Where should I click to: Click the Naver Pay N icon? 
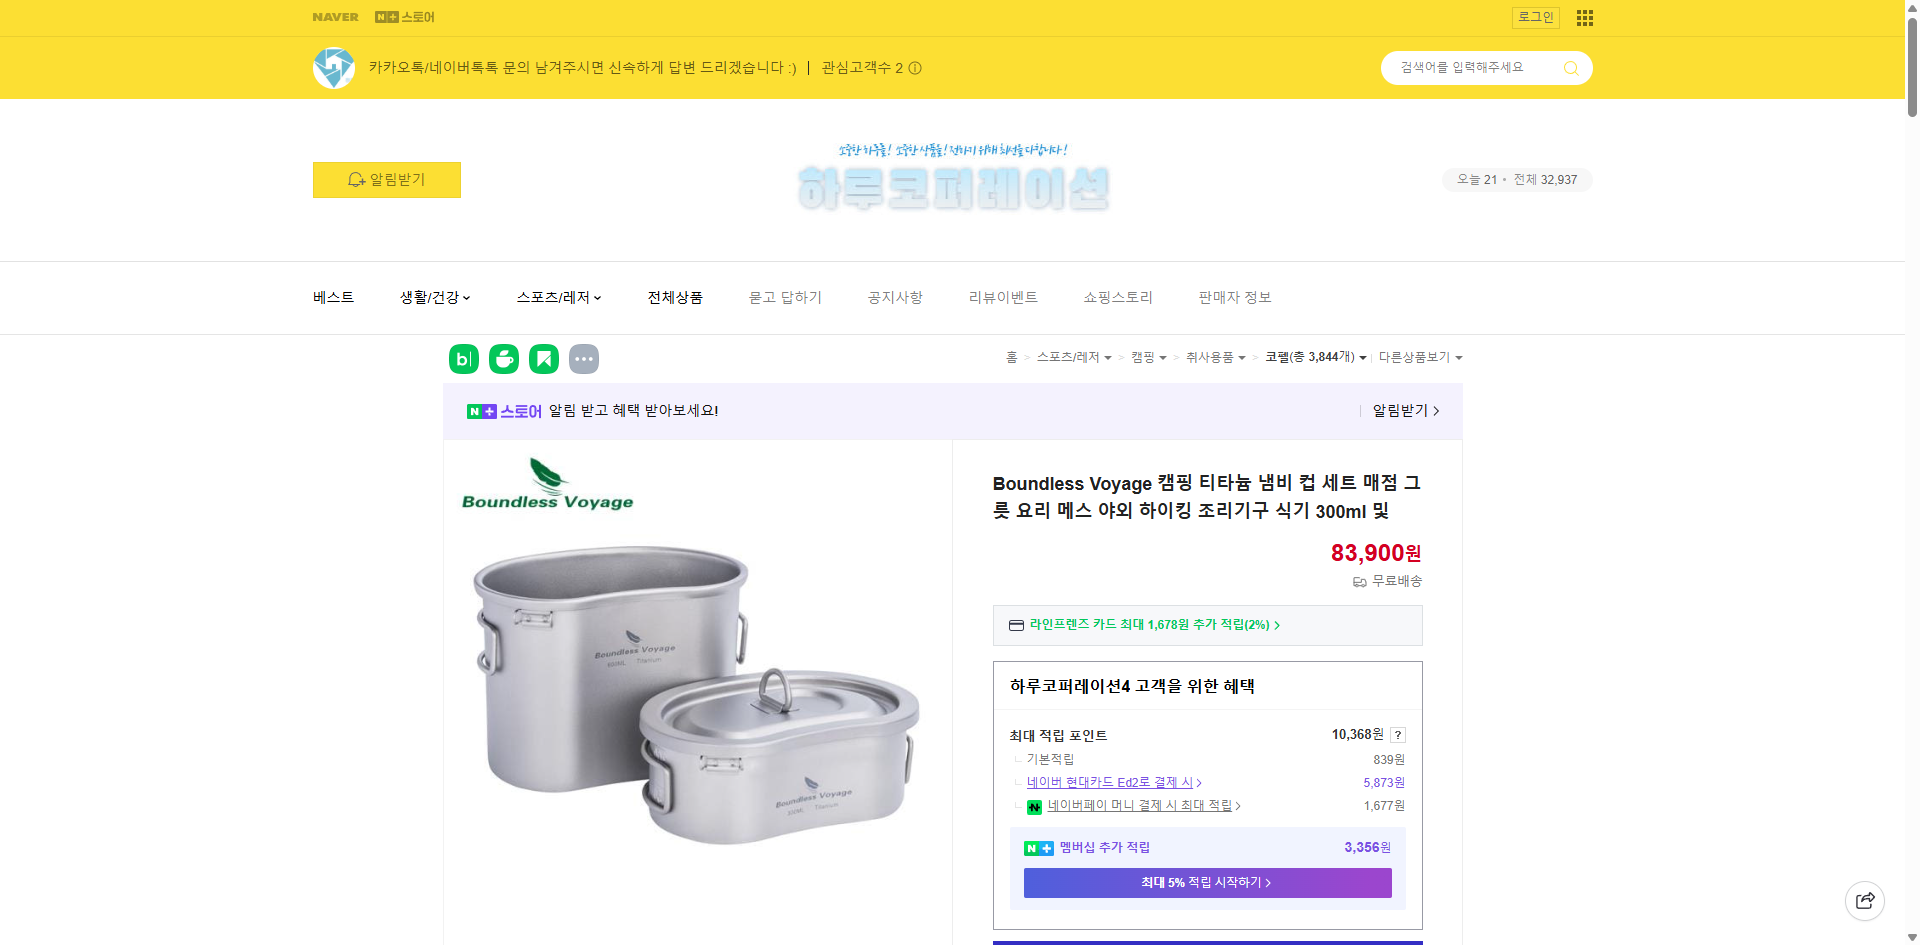click(1033, 806)
